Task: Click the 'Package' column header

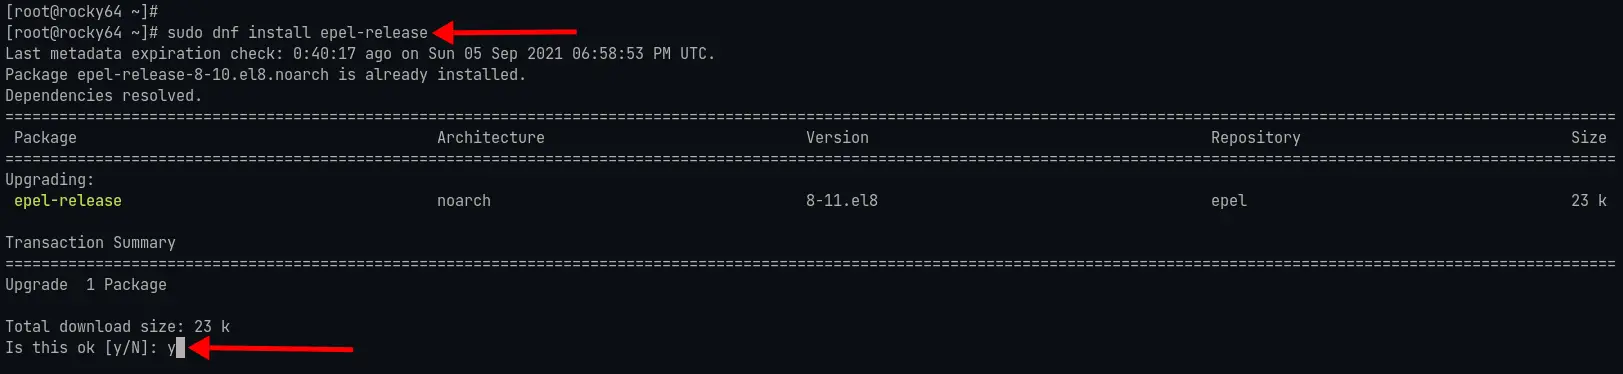Action: tap(45, 138)
